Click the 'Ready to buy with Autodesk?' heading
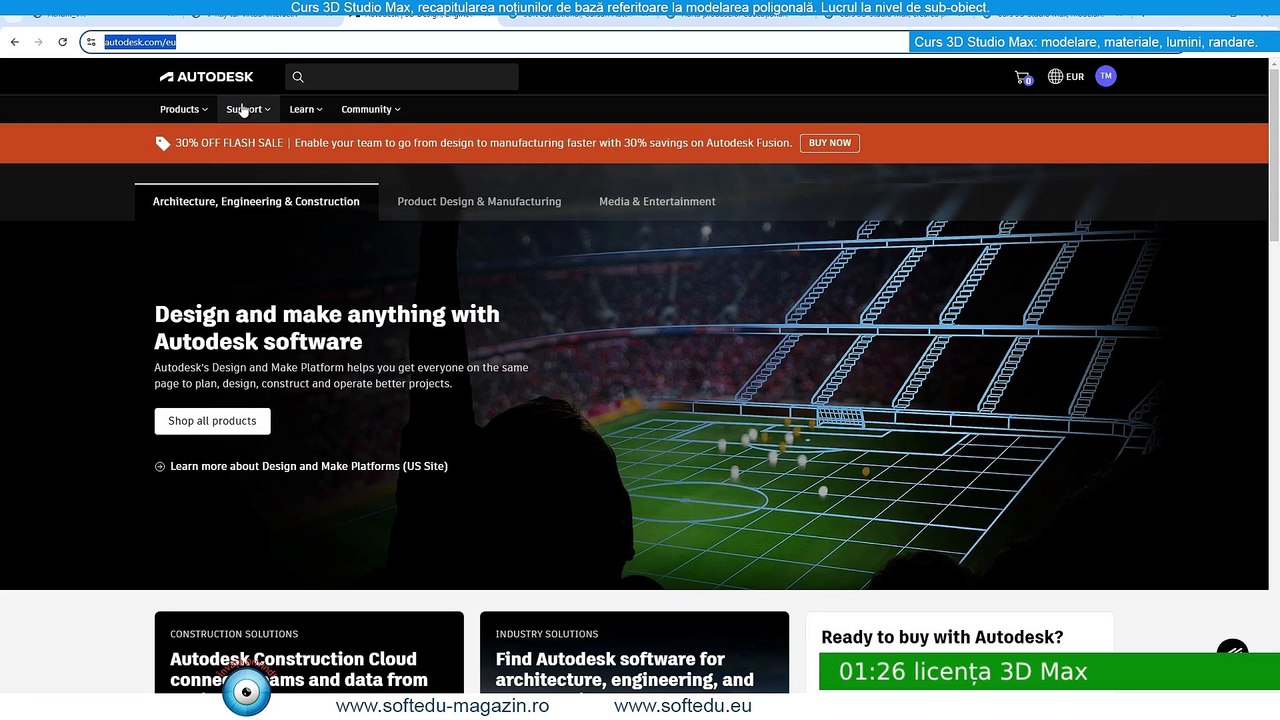Image resolution: width=1280 pixels, height=720 pixels. click(942, 637)
